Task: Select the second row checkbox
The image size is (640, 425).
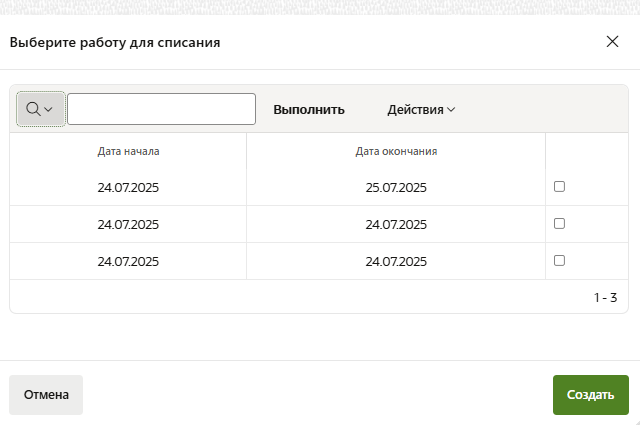Action: [x=559, y=223]
